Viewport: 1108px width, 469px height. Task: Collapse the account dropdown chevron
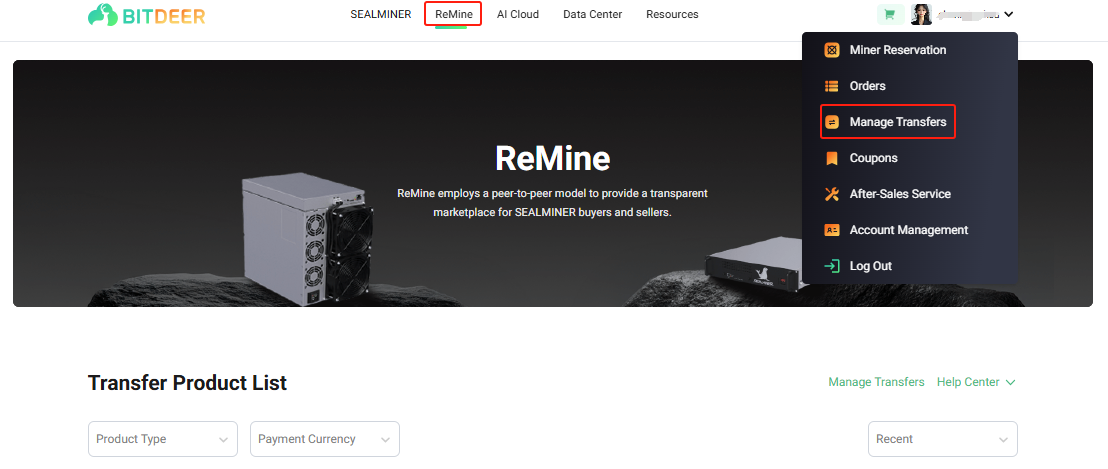tap(1009, 14)
